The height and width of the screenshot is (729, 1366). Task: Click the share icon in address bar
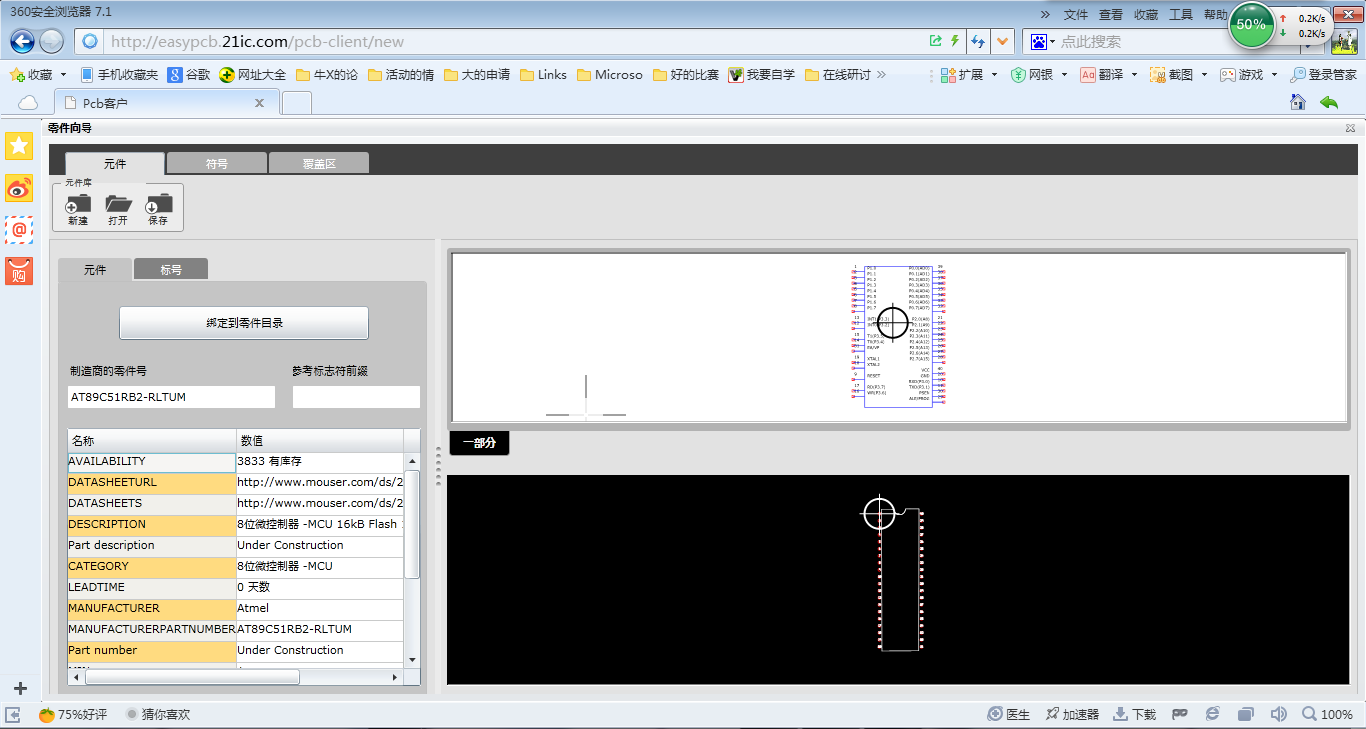coord(936,41)
